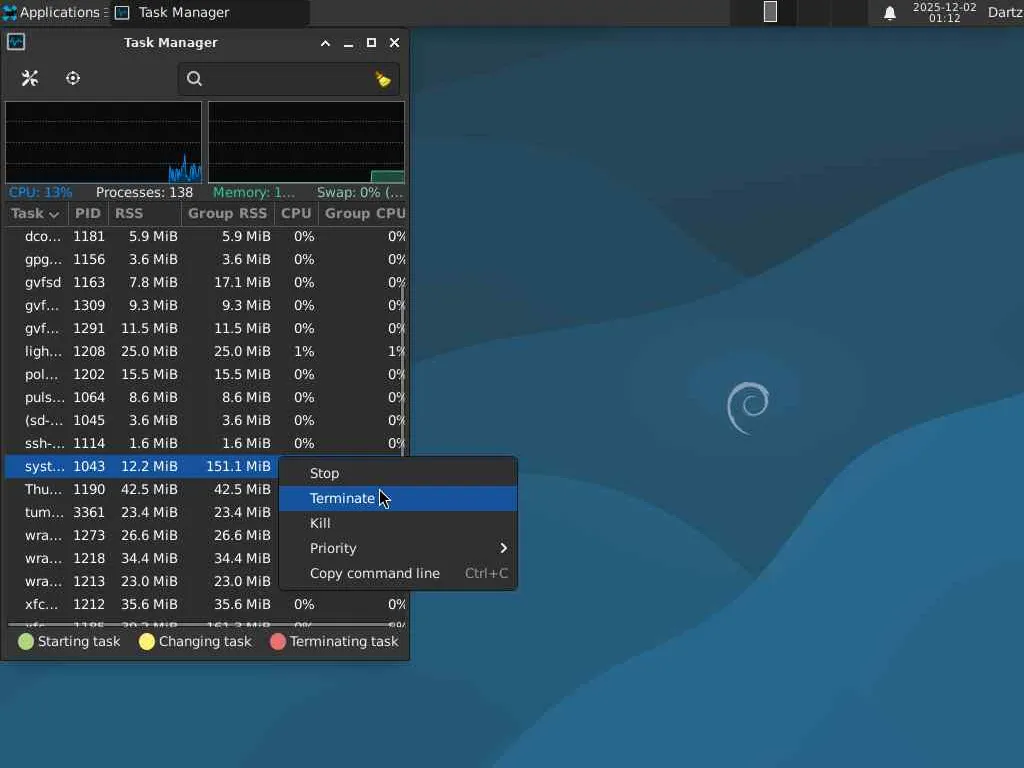
Task: Select the xfc... process row PID 1212
Action: tap(206, 604)
